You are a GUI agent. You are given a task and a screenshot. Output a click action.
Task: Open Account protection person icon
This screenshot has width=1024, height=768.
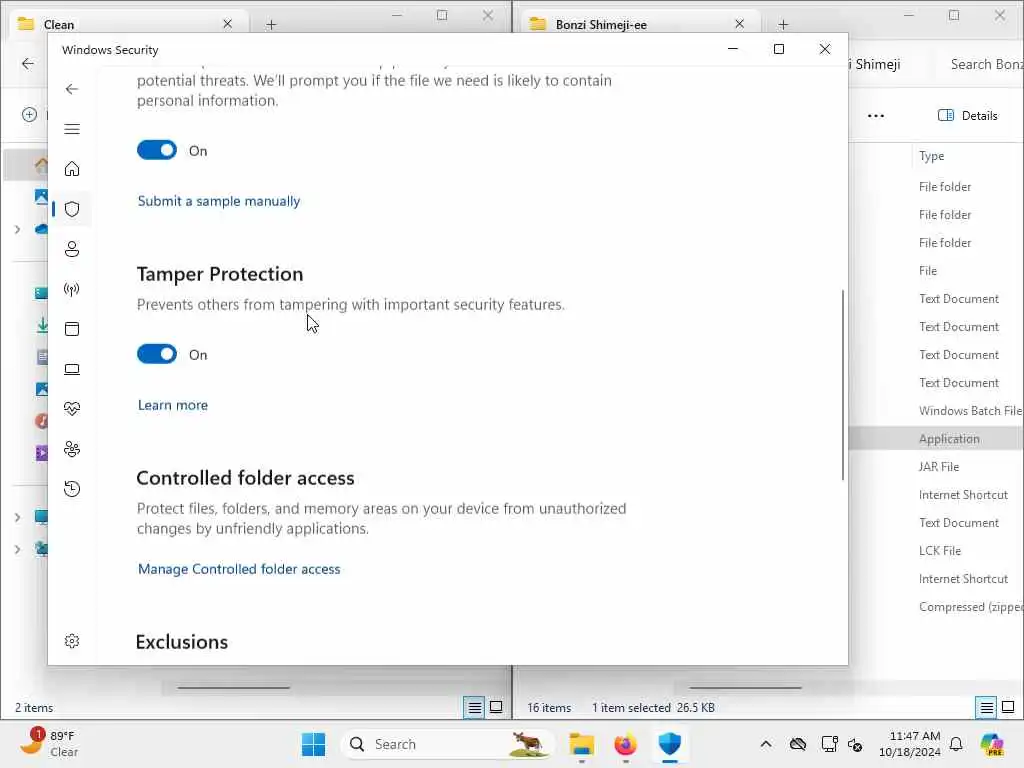click(x=72, y=249)
